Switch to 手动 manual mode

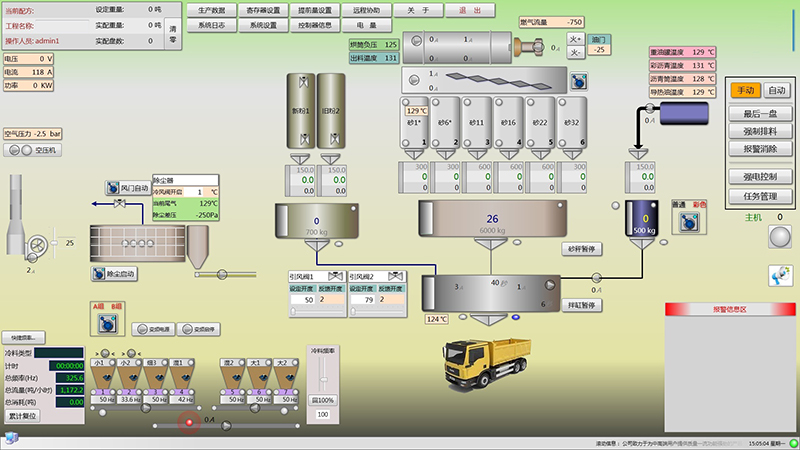[x=744, y=90]
